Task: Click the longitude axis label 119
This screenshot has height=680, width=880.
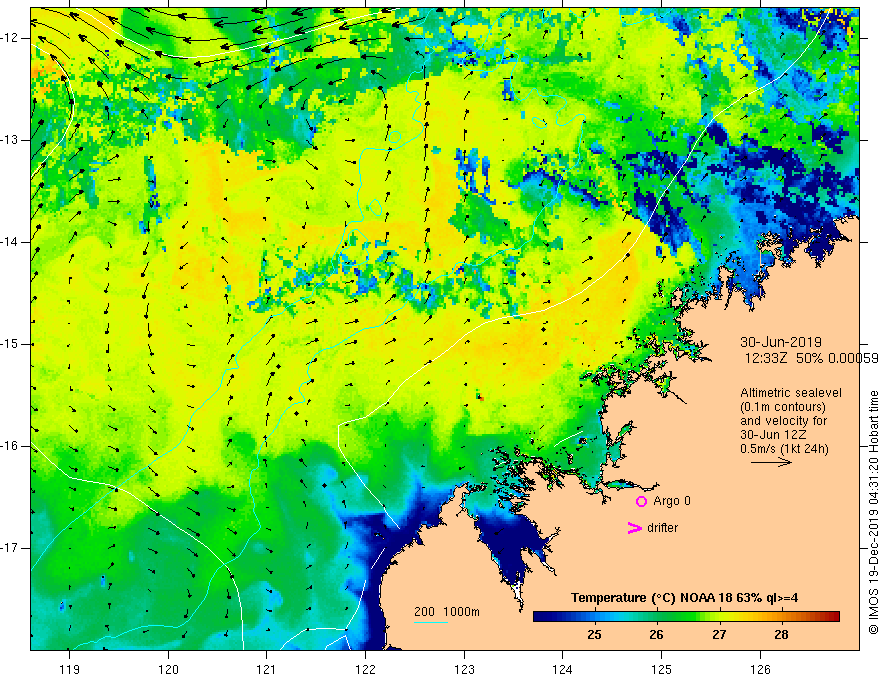Action: coord(69,669)
